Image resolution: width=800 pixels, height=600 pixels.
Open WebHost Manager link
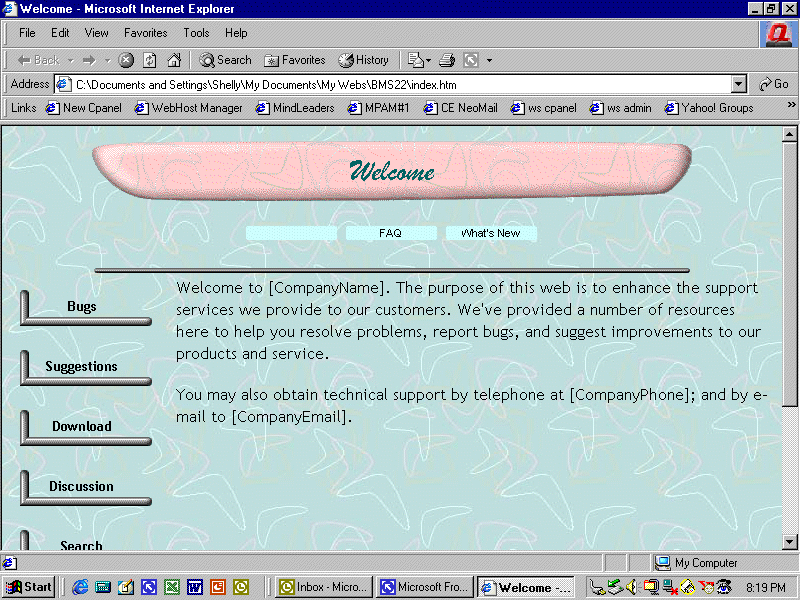coord(188,108)
